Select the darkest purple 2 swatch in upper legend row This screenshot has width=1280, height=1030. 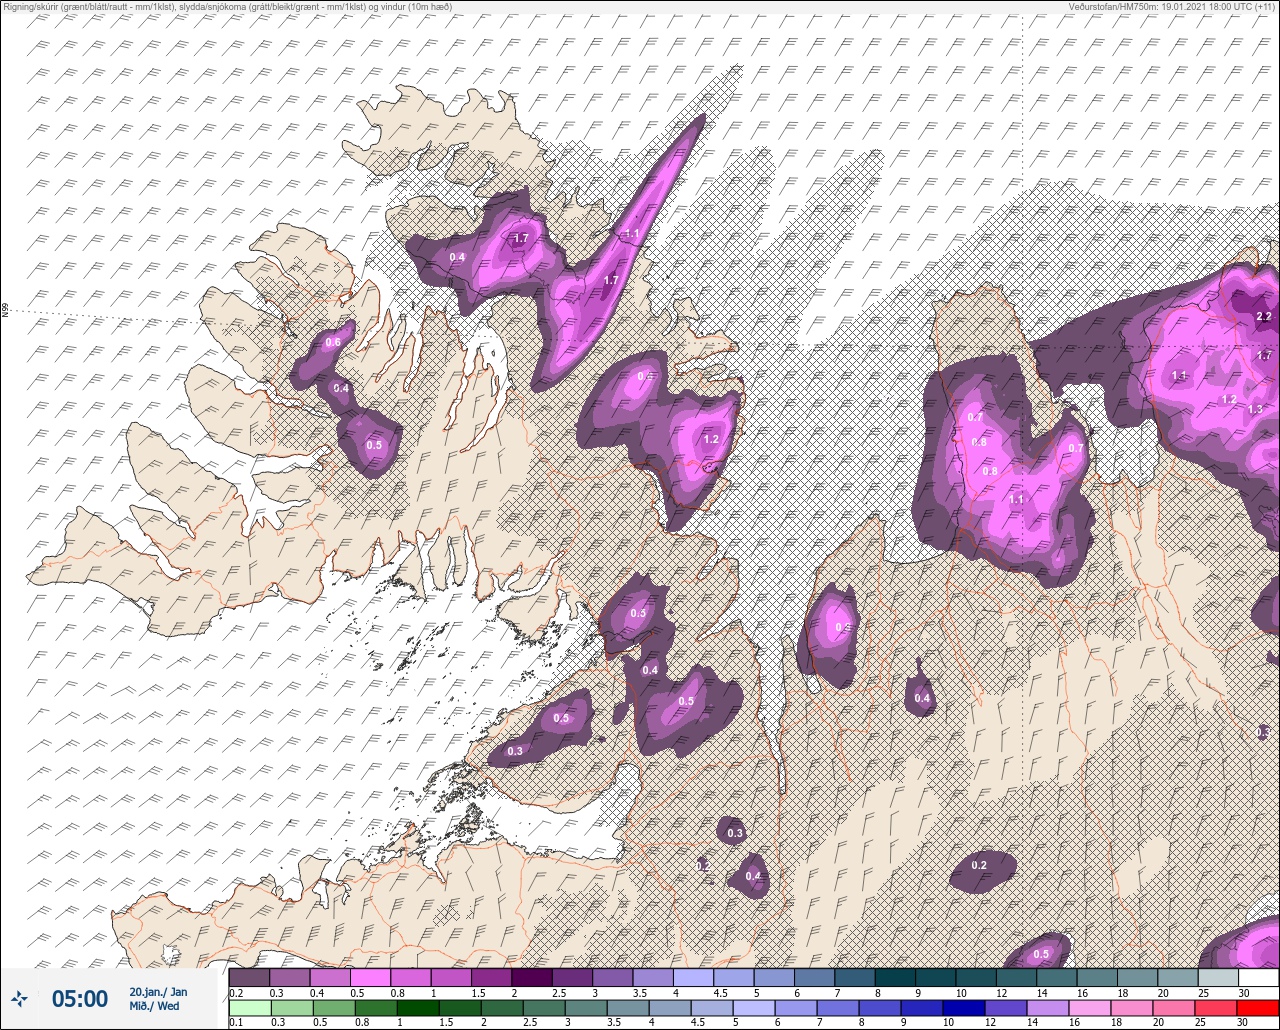coord(532,977)
